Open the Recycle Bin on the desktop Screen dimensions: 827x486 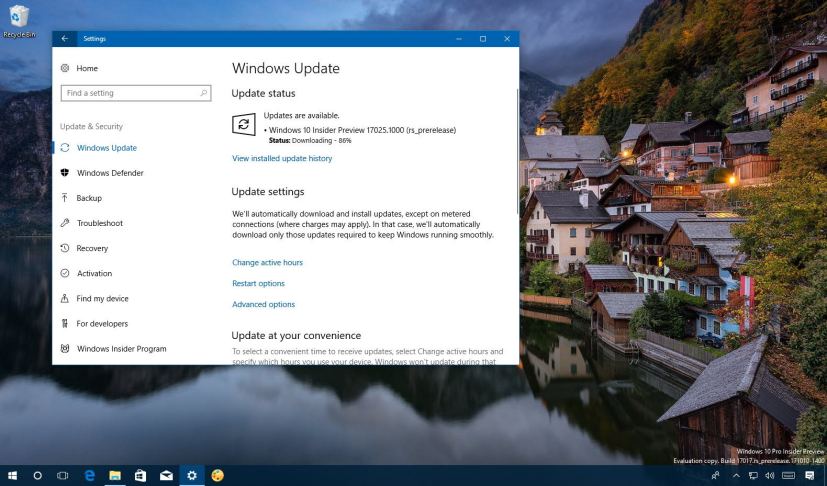tap(19, 22)
